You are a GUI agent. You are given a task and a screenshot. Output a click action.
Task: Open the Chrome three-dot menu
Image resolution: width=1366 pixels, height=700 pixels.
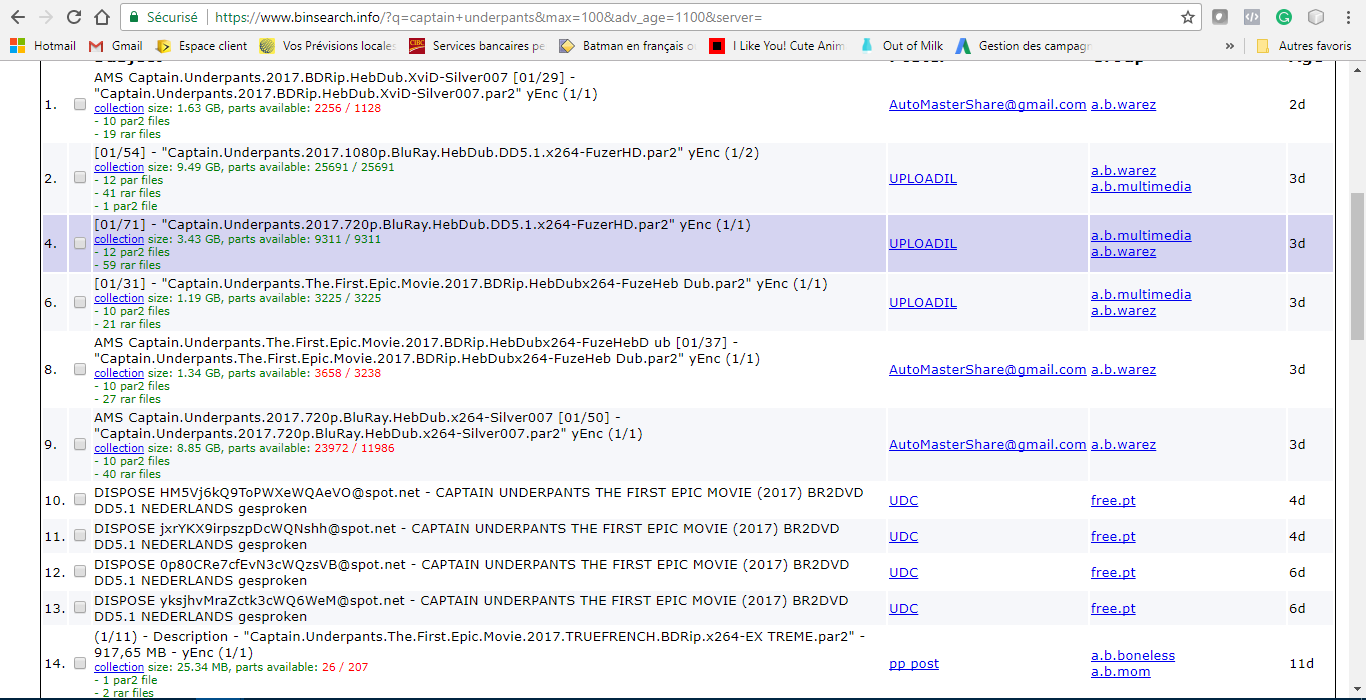[x=1347, y=17]
